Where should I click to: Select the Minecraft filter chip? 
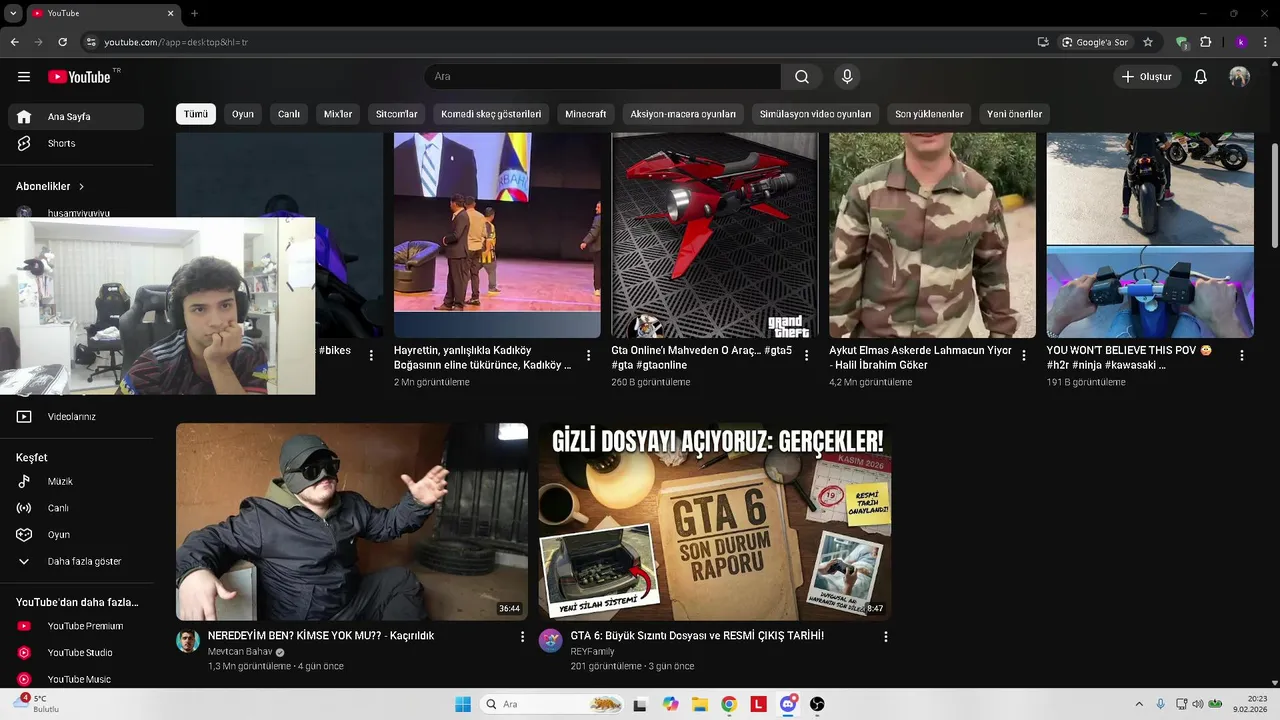pos(586,114)
